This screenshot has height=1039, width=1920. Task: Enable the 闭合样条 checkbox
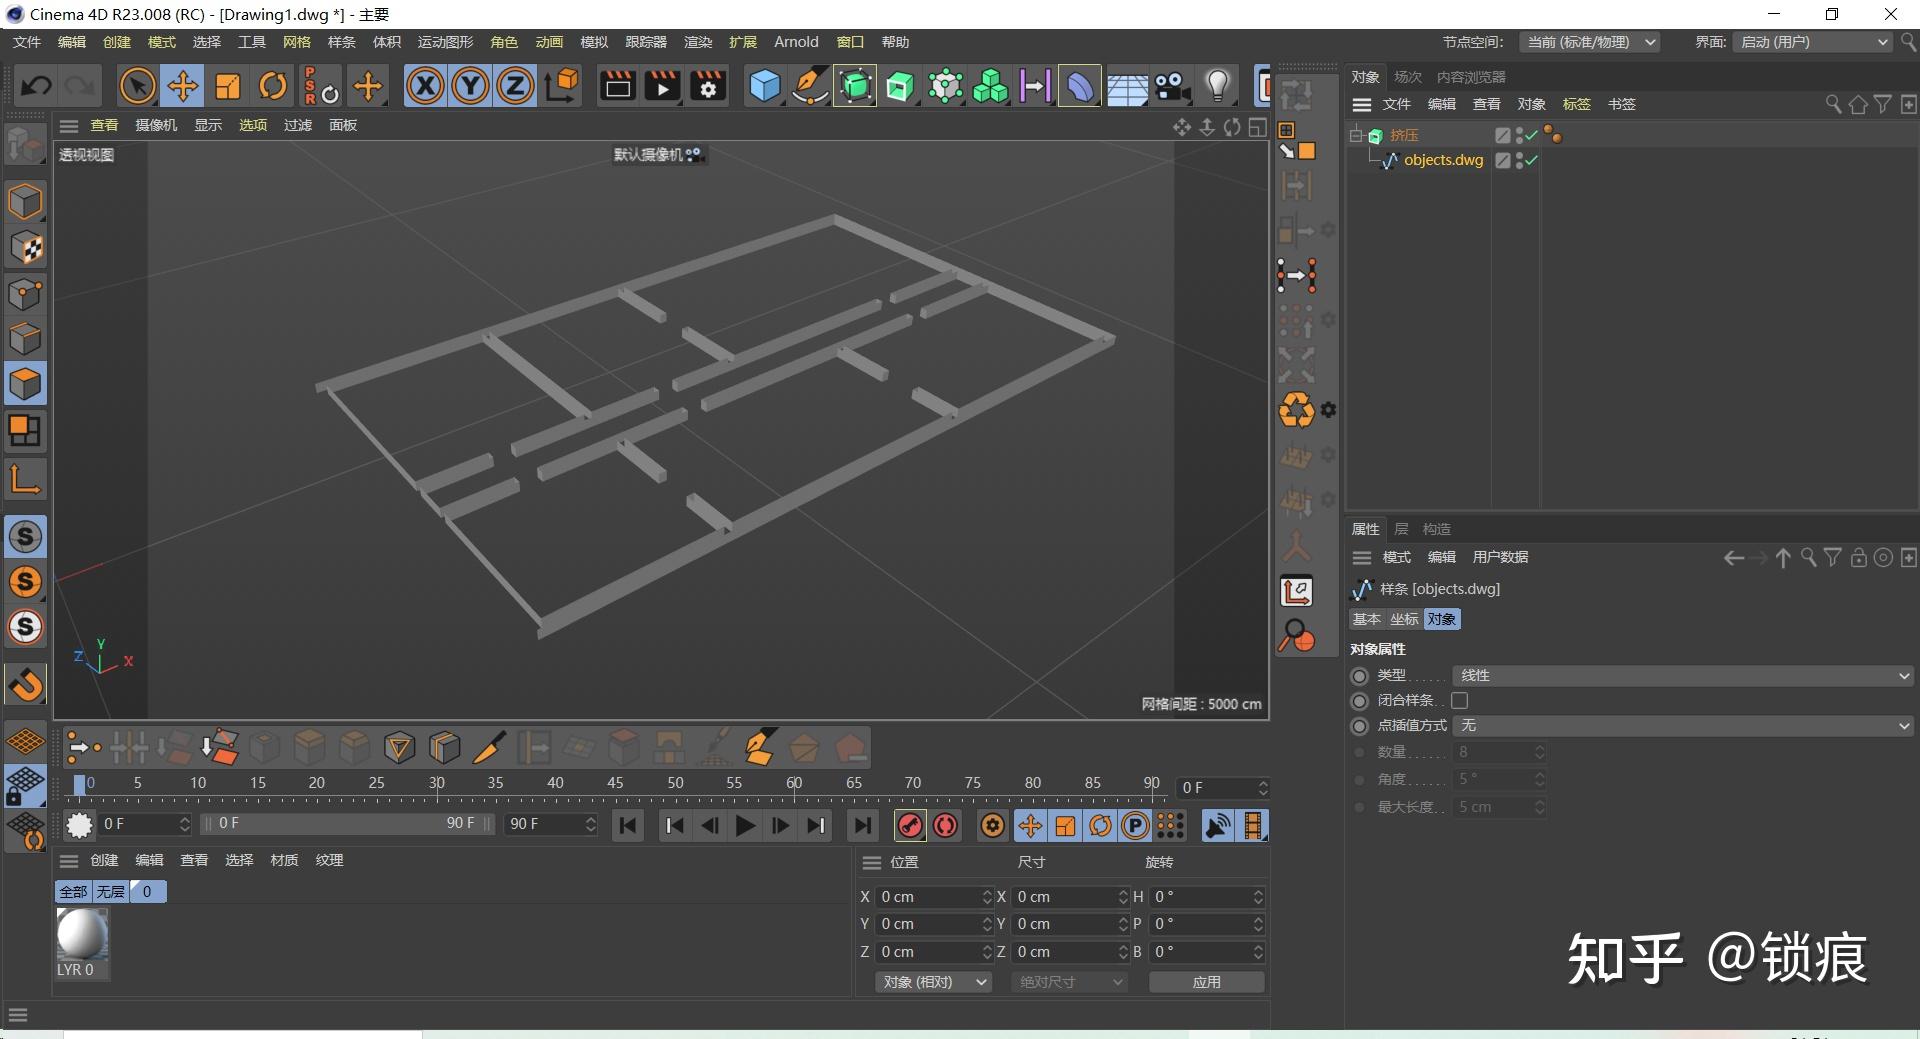click(x=1459, y=700)
